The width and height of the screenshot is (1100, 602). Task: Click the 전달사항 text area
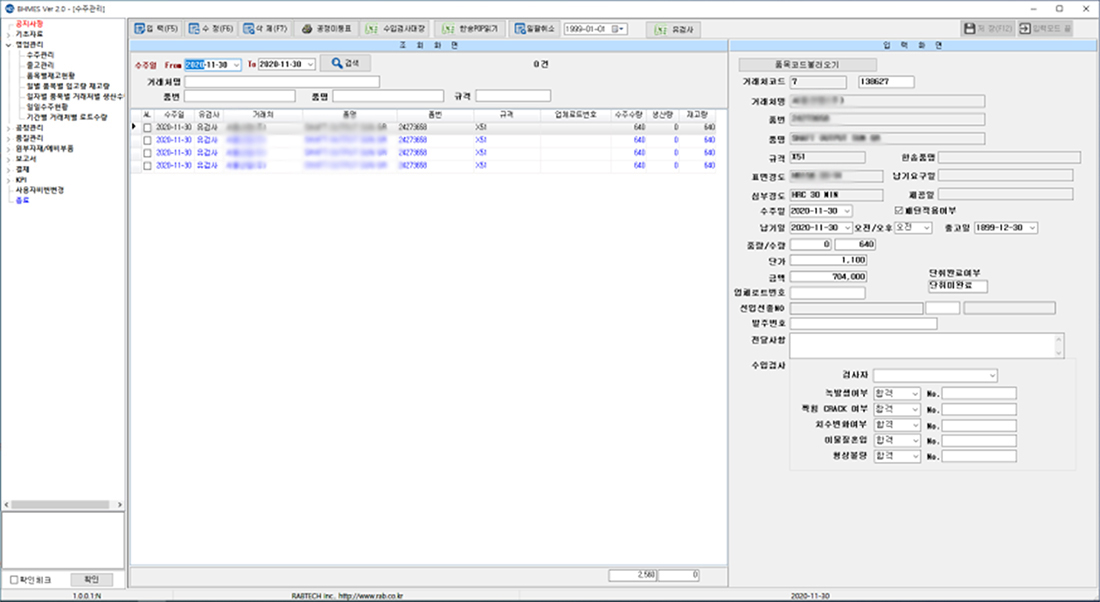[x=927, y=346]
